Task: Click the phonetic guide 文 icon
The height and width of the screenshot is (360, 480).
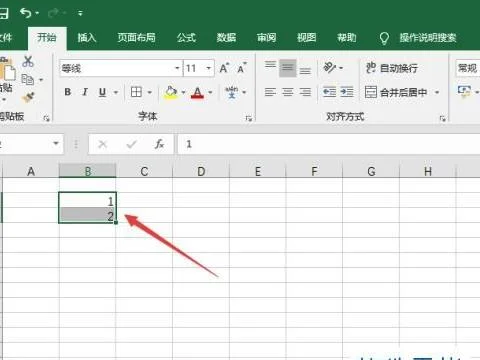Action: (x=232, y=92)
